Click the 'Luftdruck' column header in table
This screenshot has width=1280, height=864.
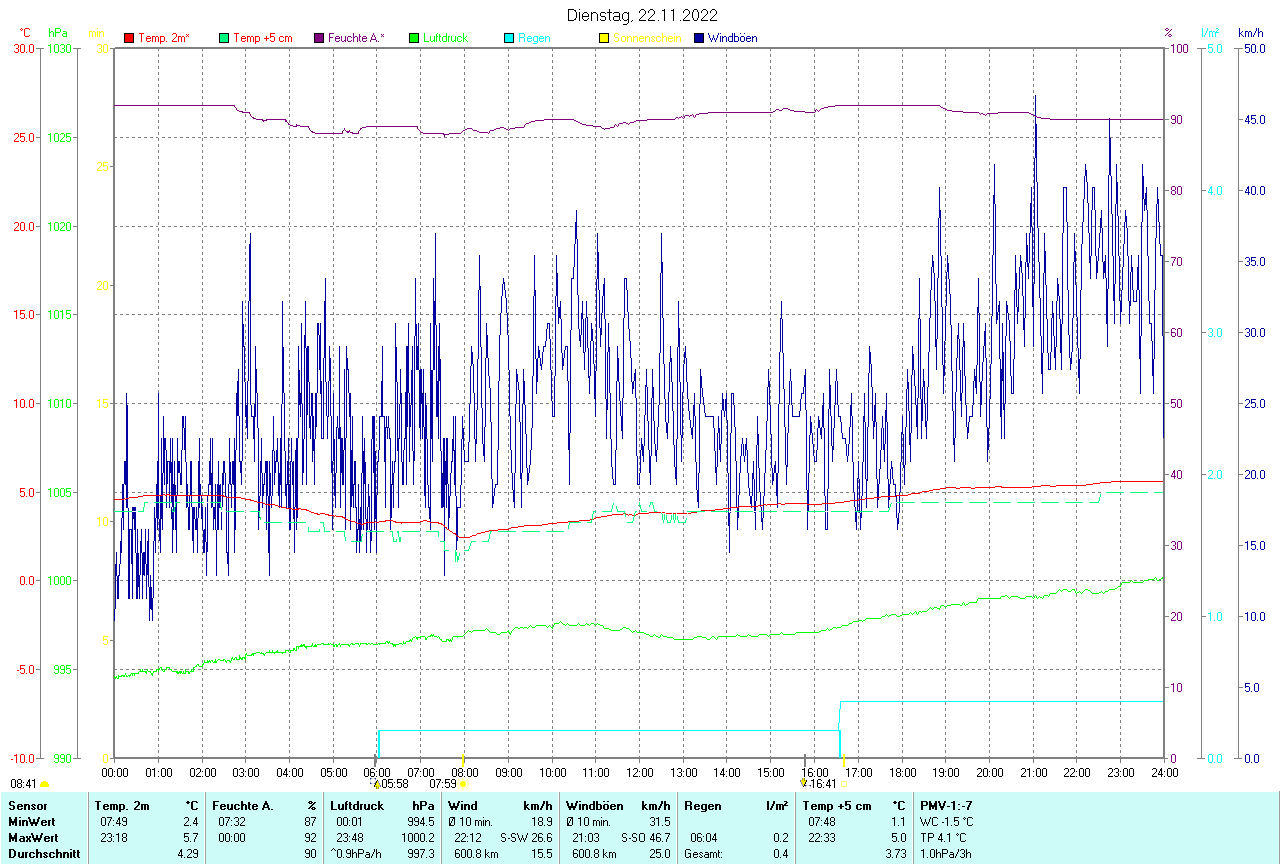(357, 806)
